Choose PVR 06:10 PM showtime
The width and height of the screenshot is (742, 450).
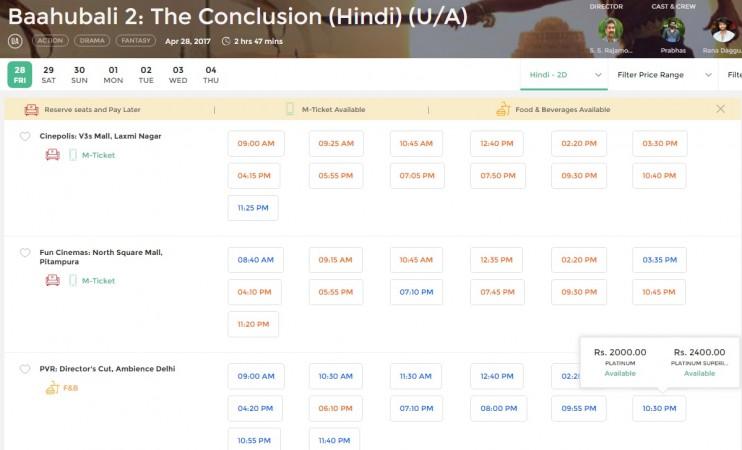pyautogui.click(x=336, y=408)
